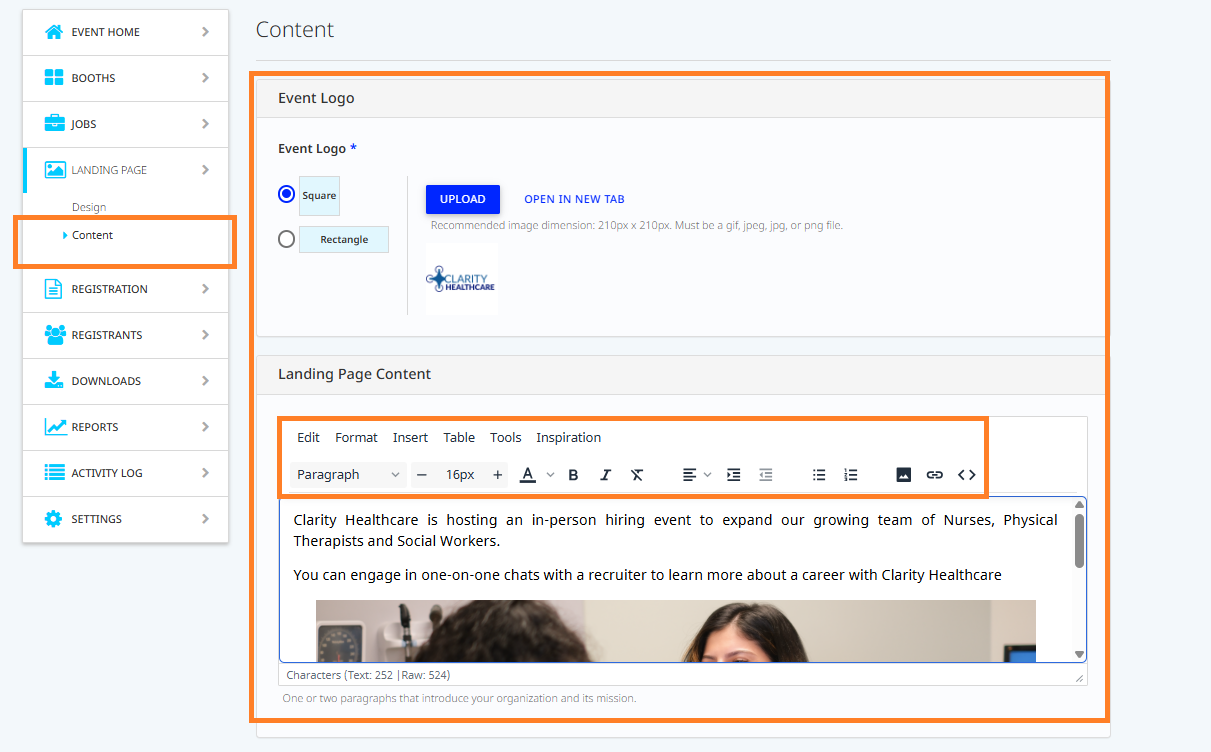Image resolution: width=1211 pixels, height=752 pixels.
Task: Open the insert link tool
Action: pyautogui.click(x=934, y=475)
